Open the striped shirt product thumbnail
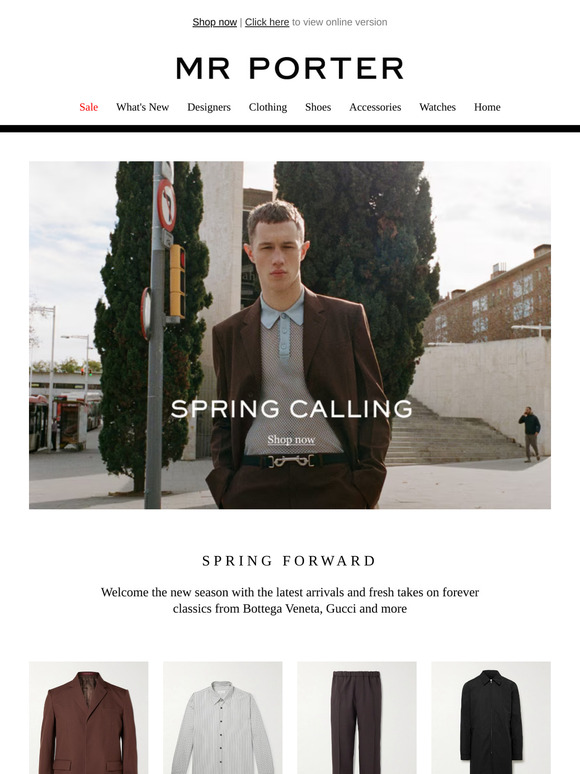This screenshot has height=774, width=580. tap(223, 718)
